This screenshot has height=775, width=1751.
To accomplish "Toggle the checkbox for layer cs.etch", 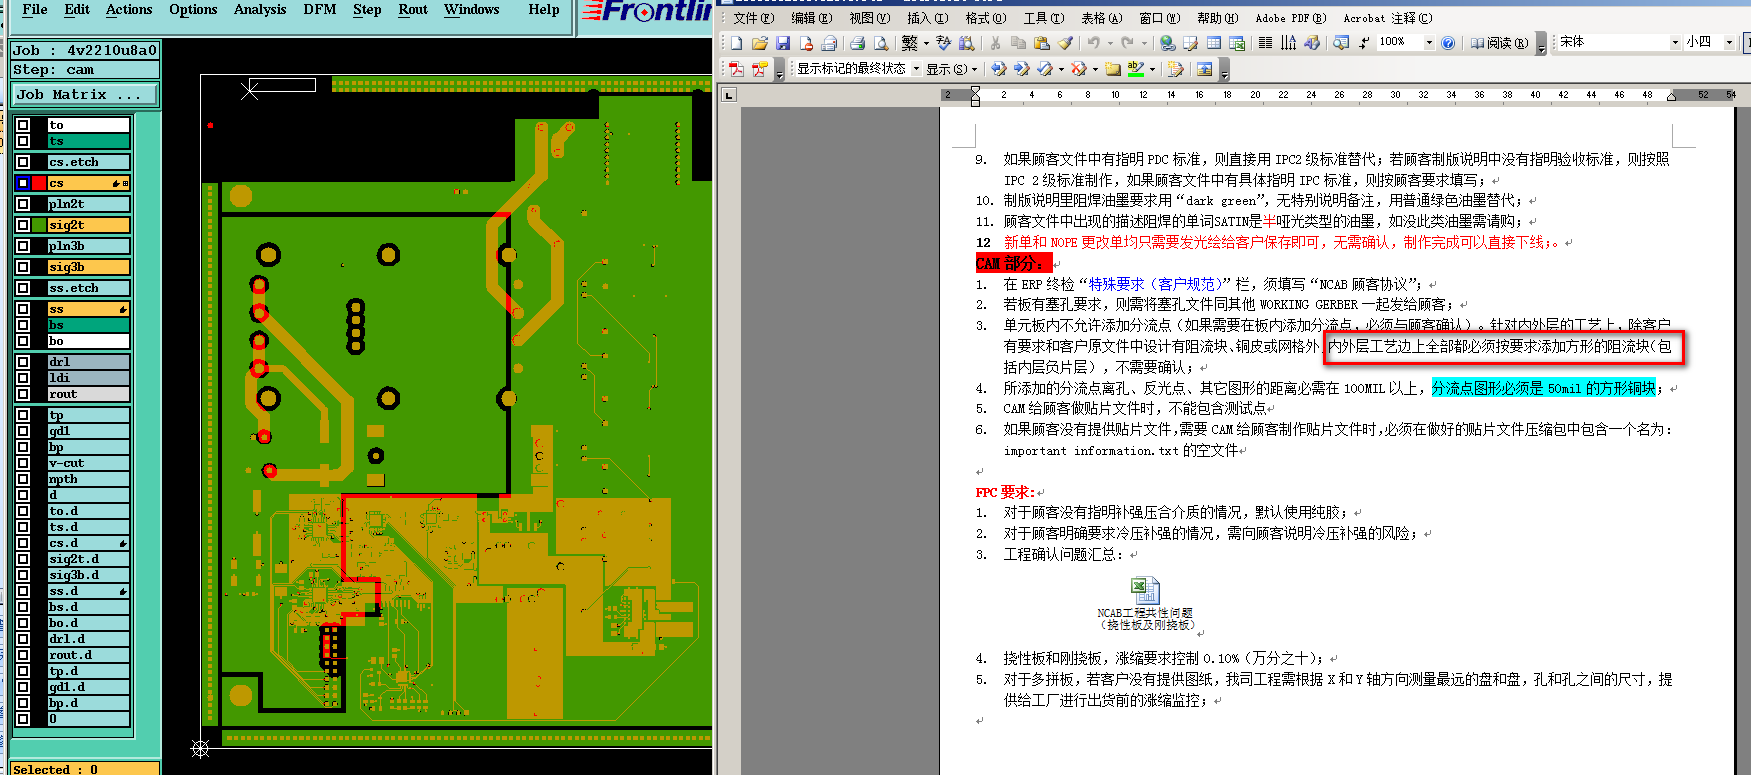I will pyautogui.click(x=23, y=162).
